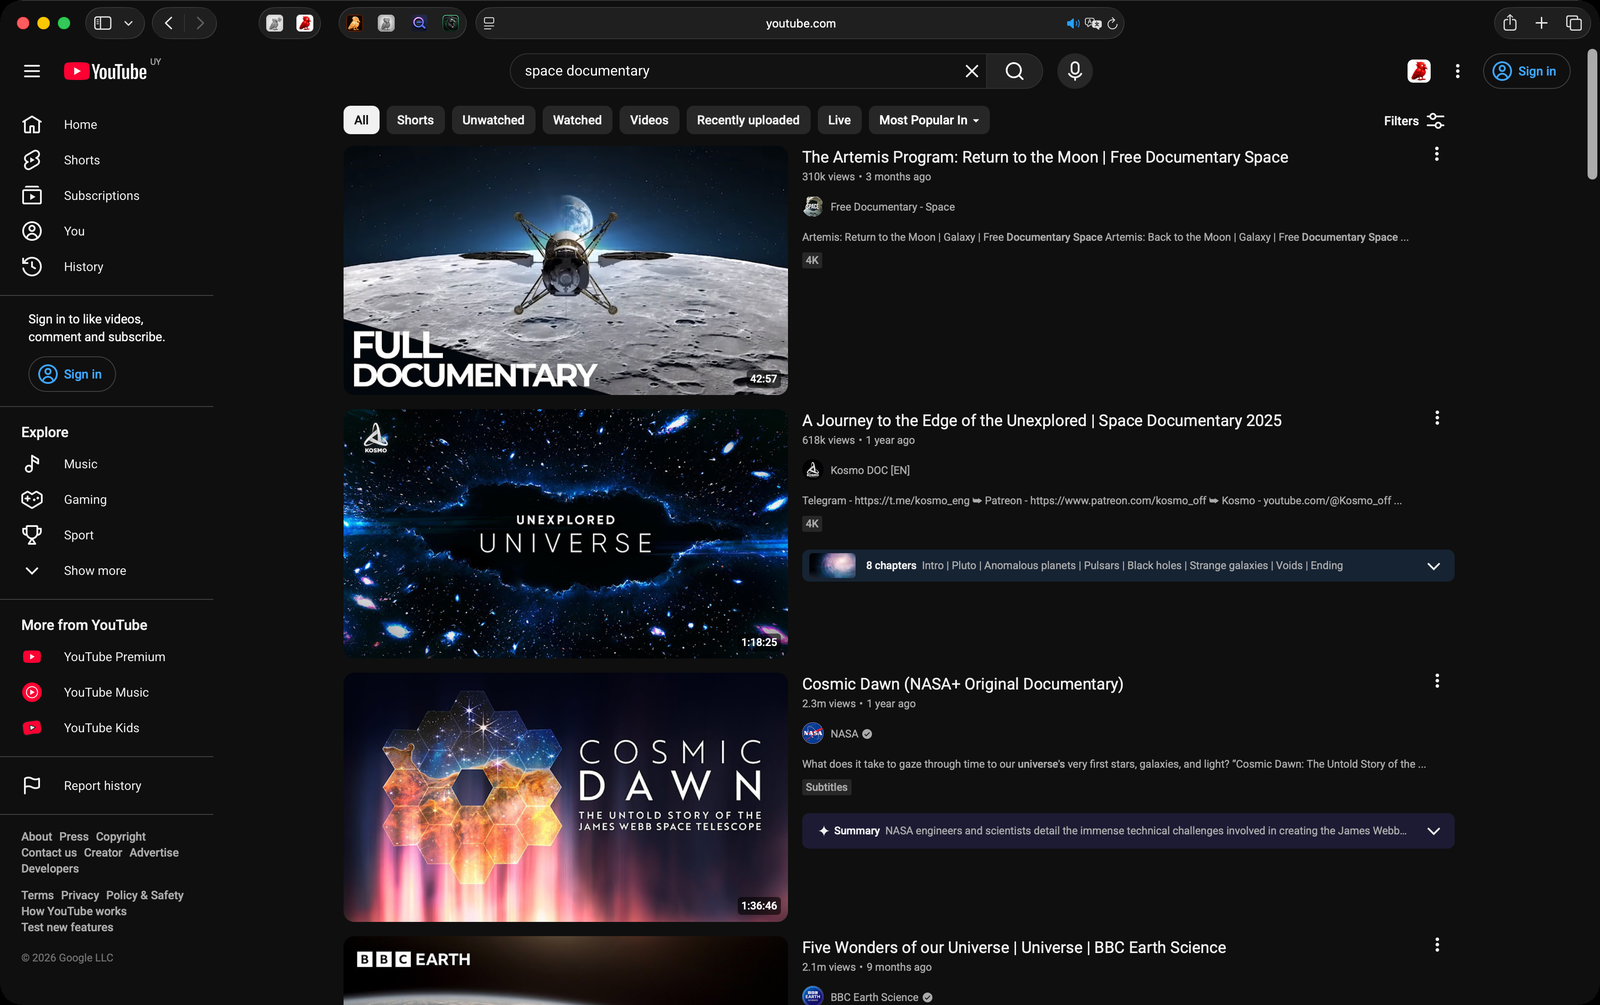Open more options for Unexplored Universe video
1600x1005 pixels.
click(x=1437, y=418)
